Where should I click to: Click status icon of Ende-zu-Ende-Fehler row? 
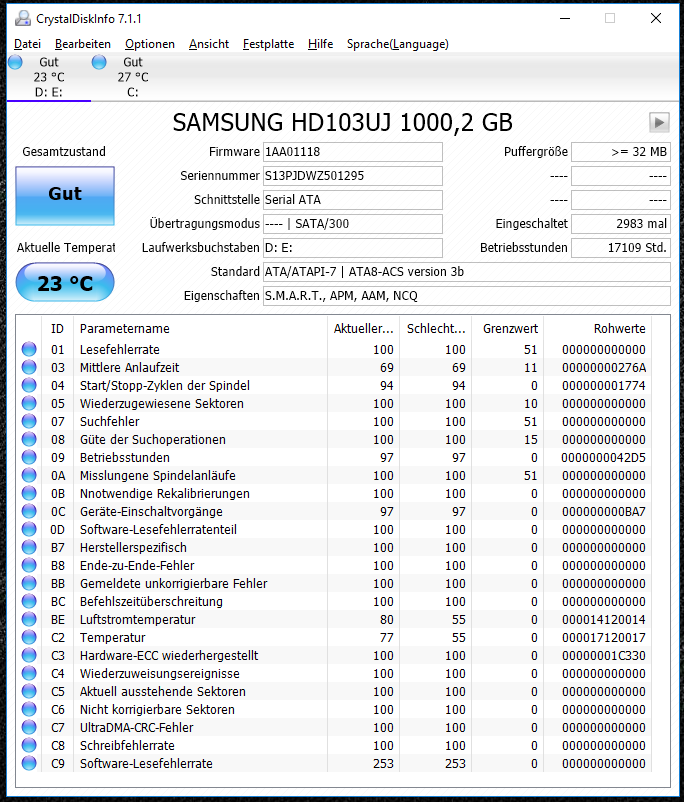tap(29, 565)
